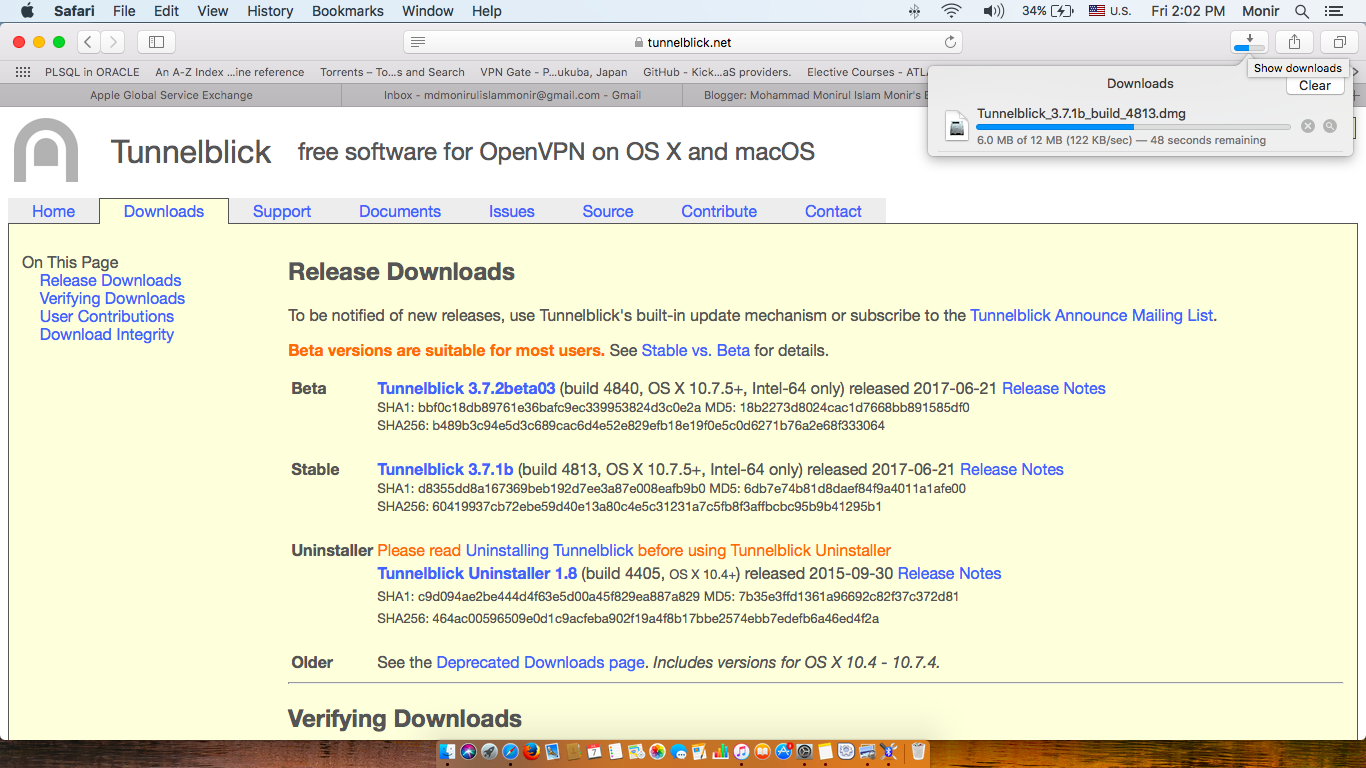Image resolution: width=1366 pixels, height=768 pixels.
Task: Open Firefox from the Dock
Action: 531,751
